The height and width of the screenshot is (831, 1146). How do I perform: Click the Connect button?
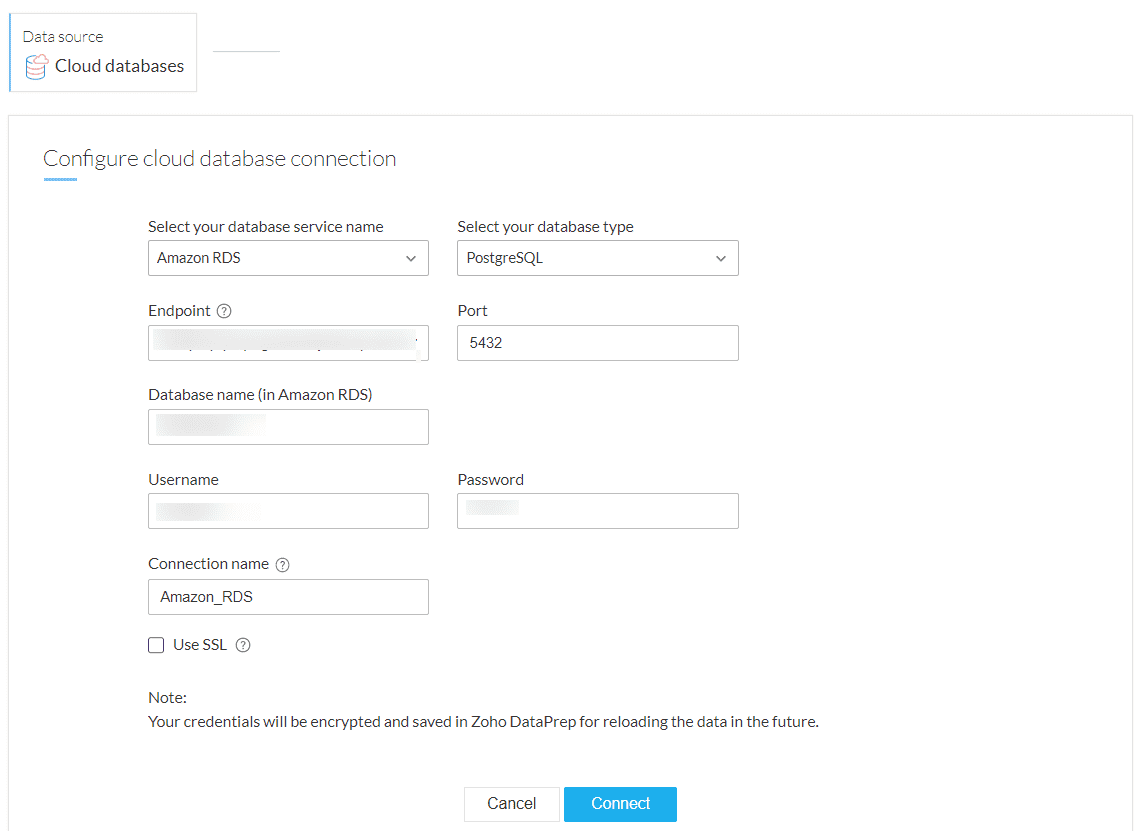[x=620, y=804]
